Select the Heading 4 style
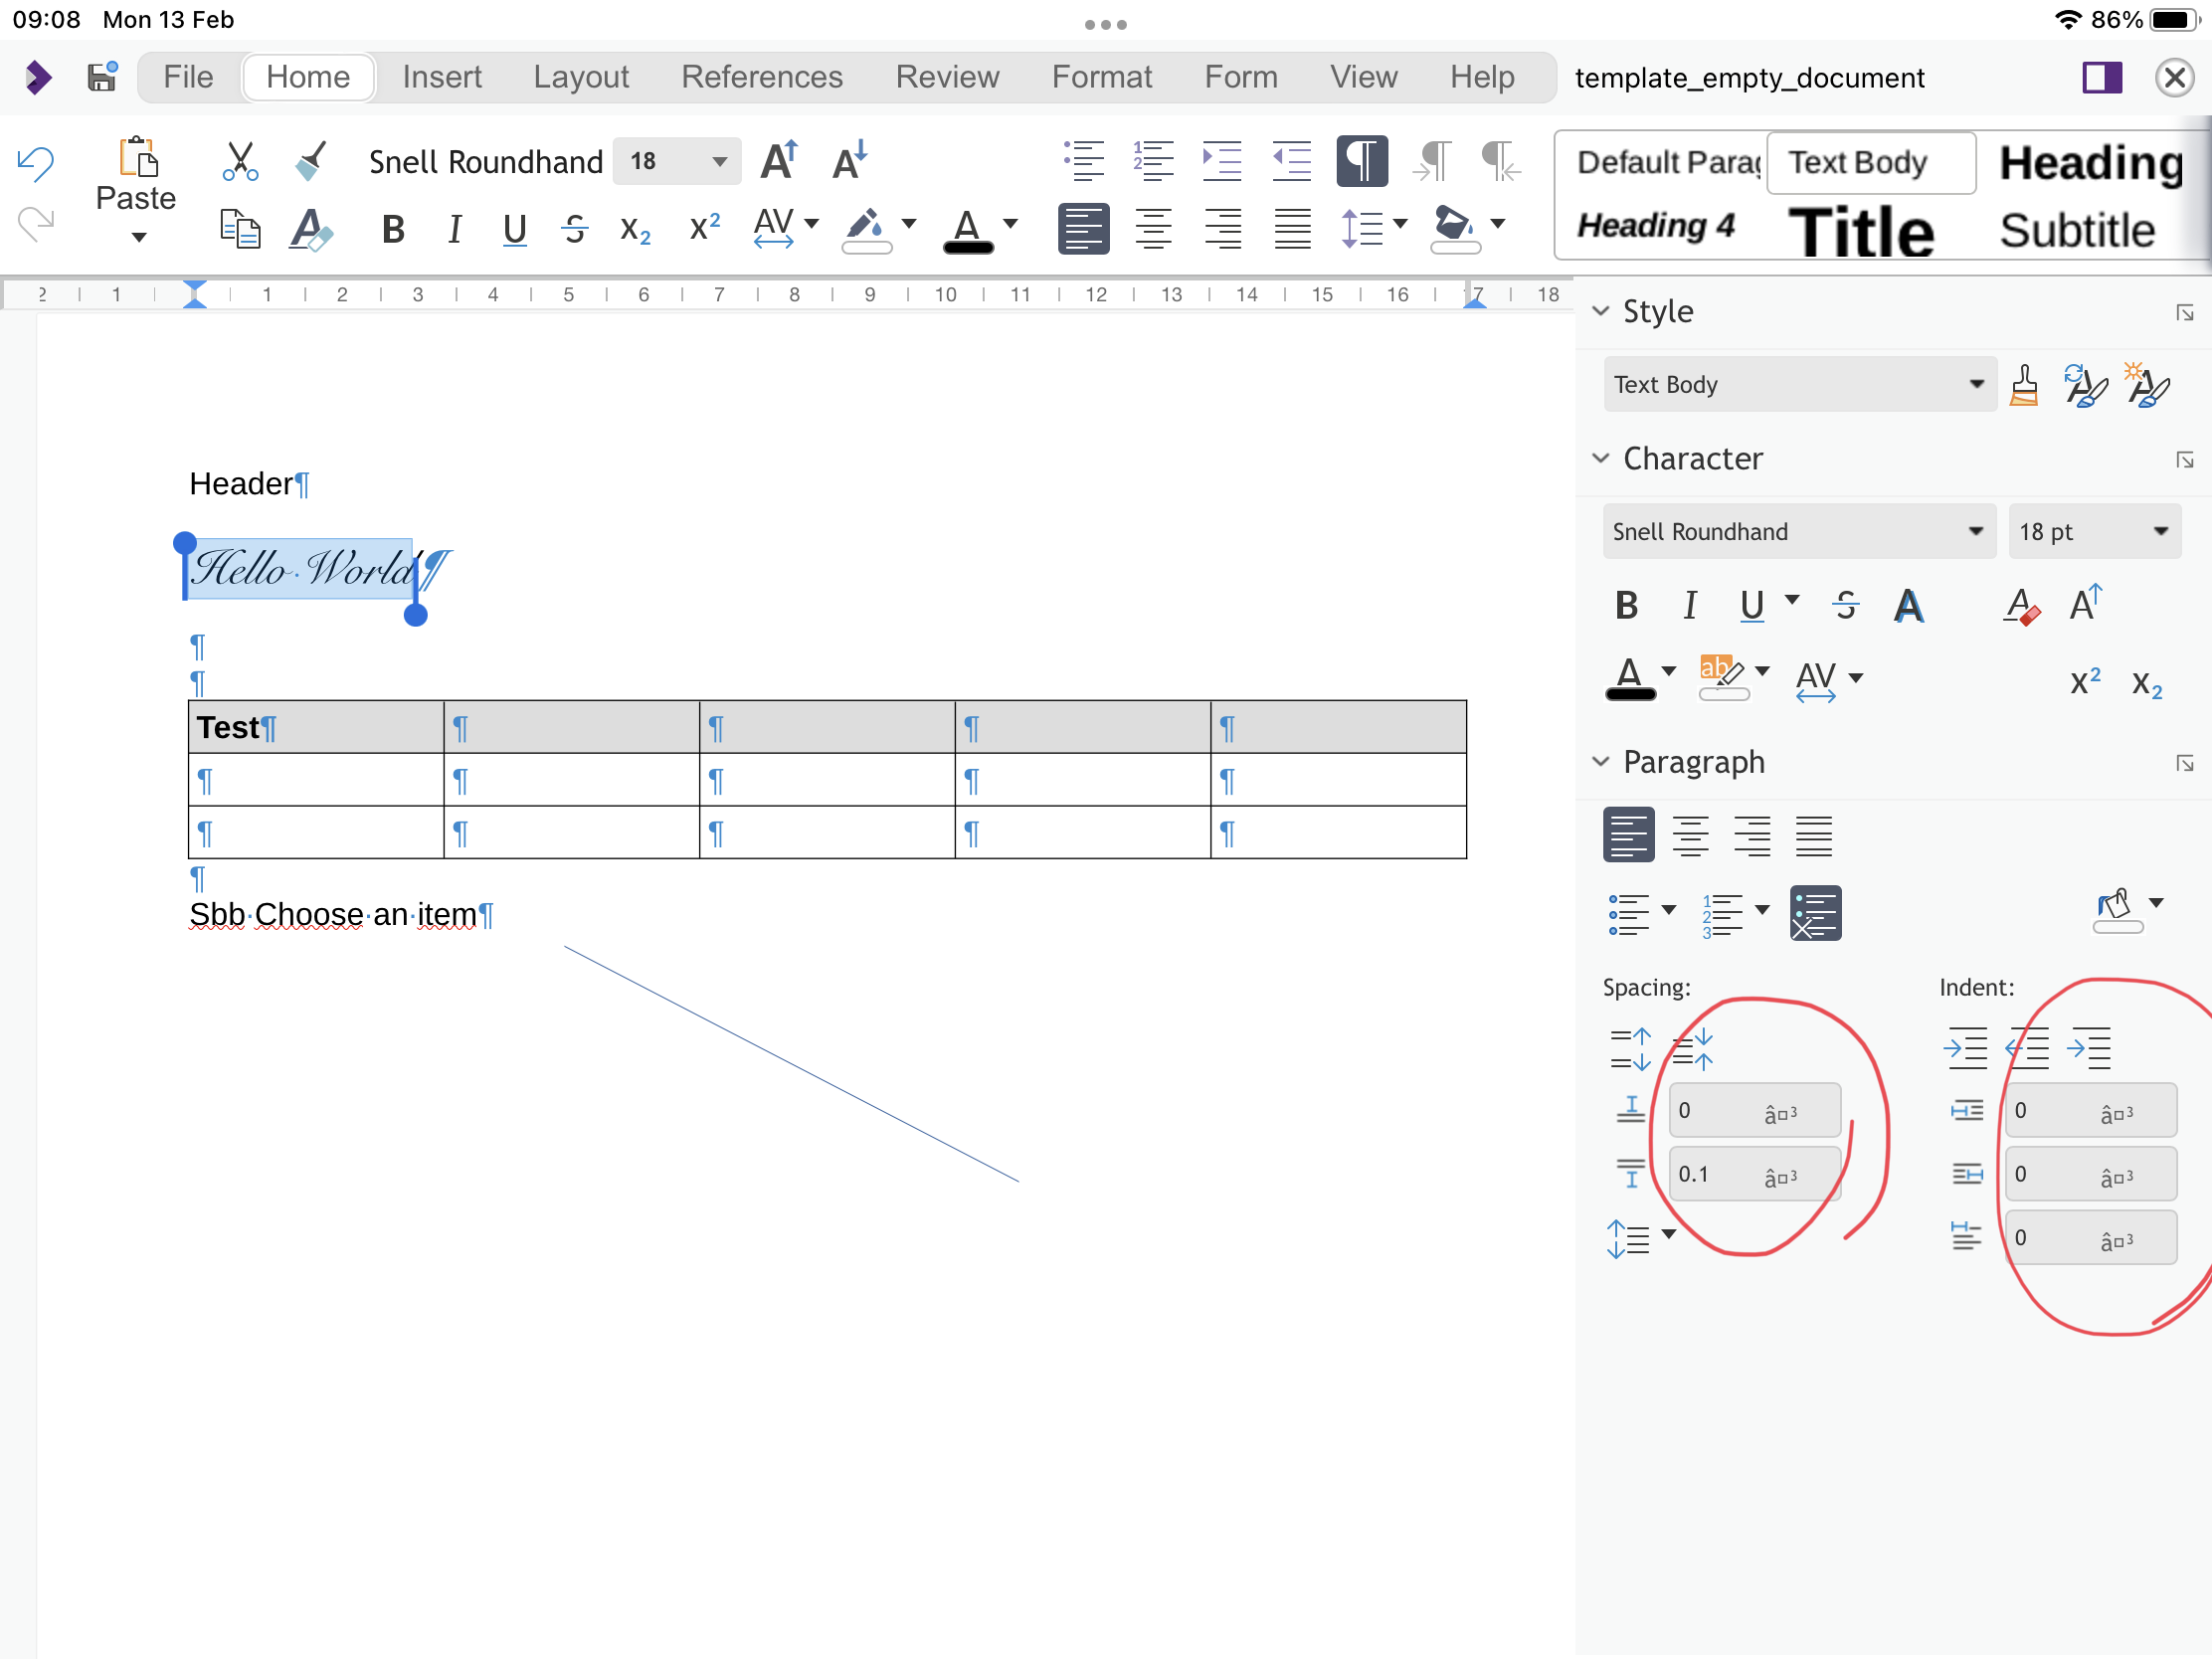Image resolution: width=2212 pixels, height=1659 pixels. 1655,226
